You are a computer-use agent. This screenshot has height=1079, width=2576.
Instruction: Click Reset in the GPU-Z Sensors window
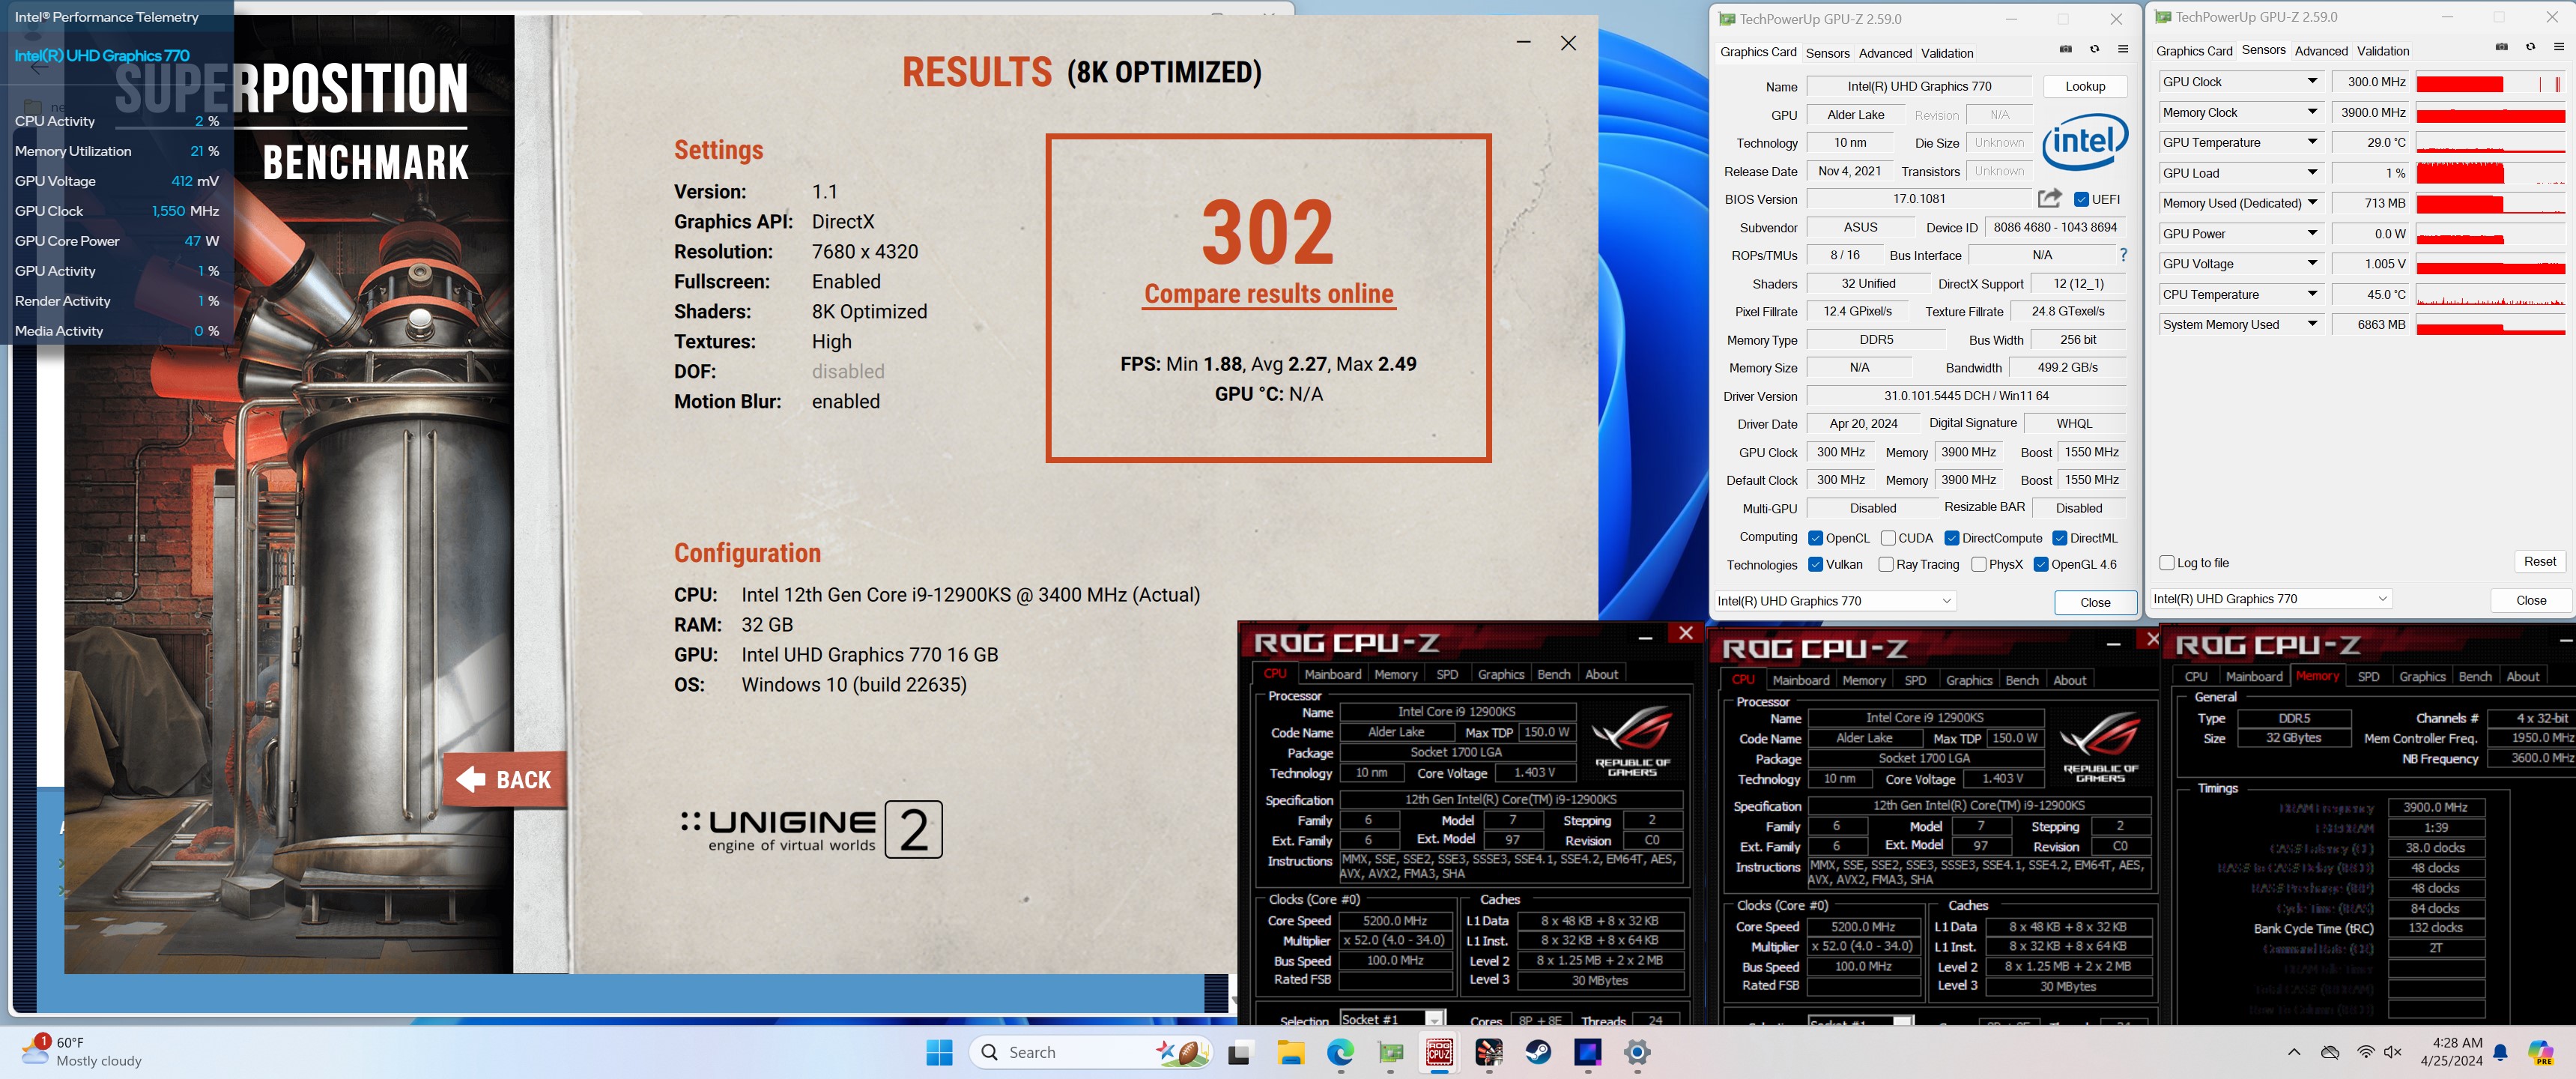[x=2539, y=562]
